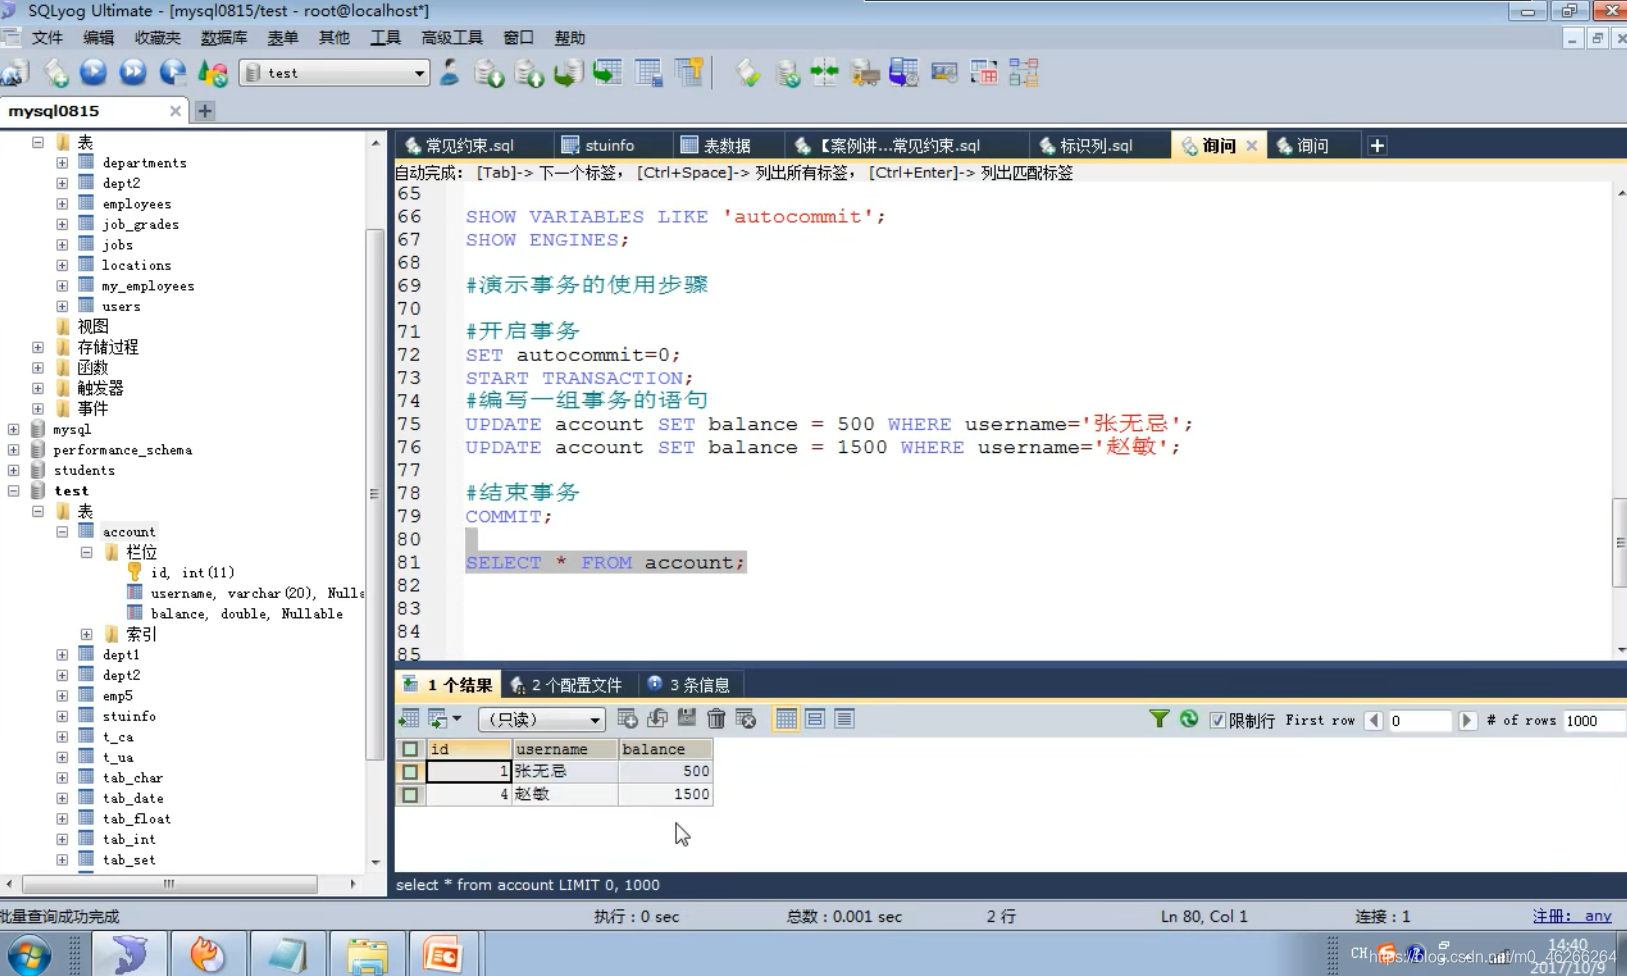Toggle the 限制行 checkbox
The height and width of the screenshot is (976, 1627).
(x=1217, y=720)
